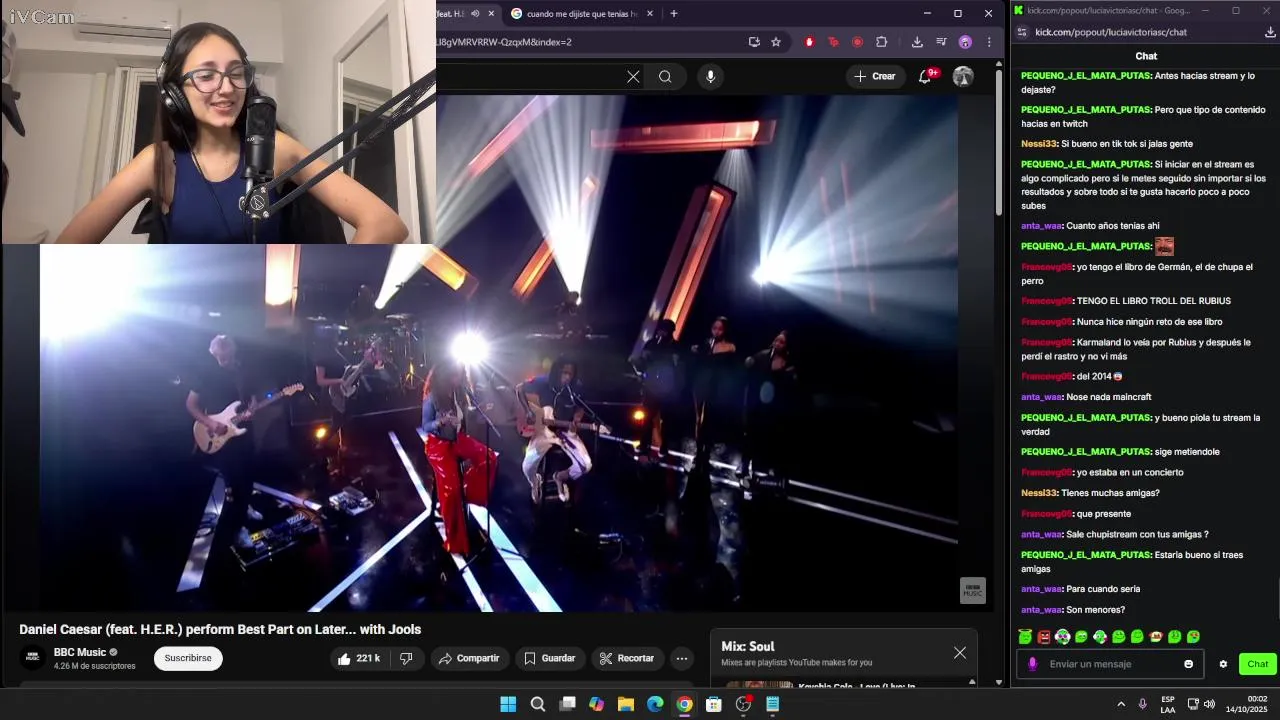Viewport: 1280px width, 720px height.
Task: Open Kick chat settings gear
Action: coord(1223,664)
